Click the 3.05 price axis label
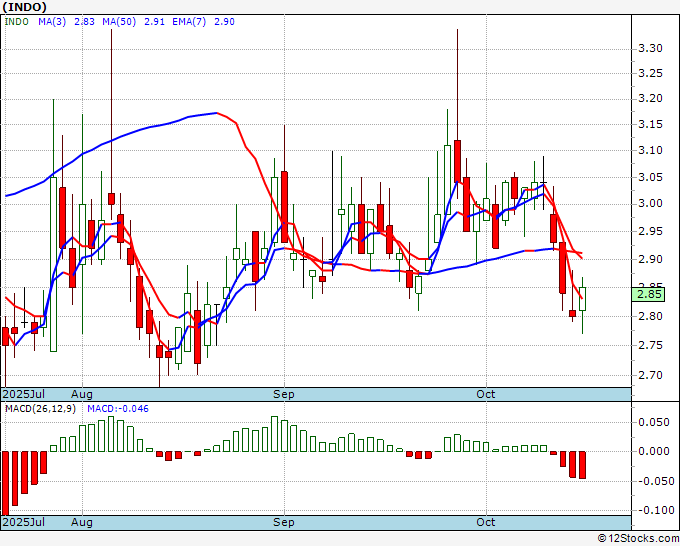Viewport: 680px width, 546px height. (x=651, y=177)
